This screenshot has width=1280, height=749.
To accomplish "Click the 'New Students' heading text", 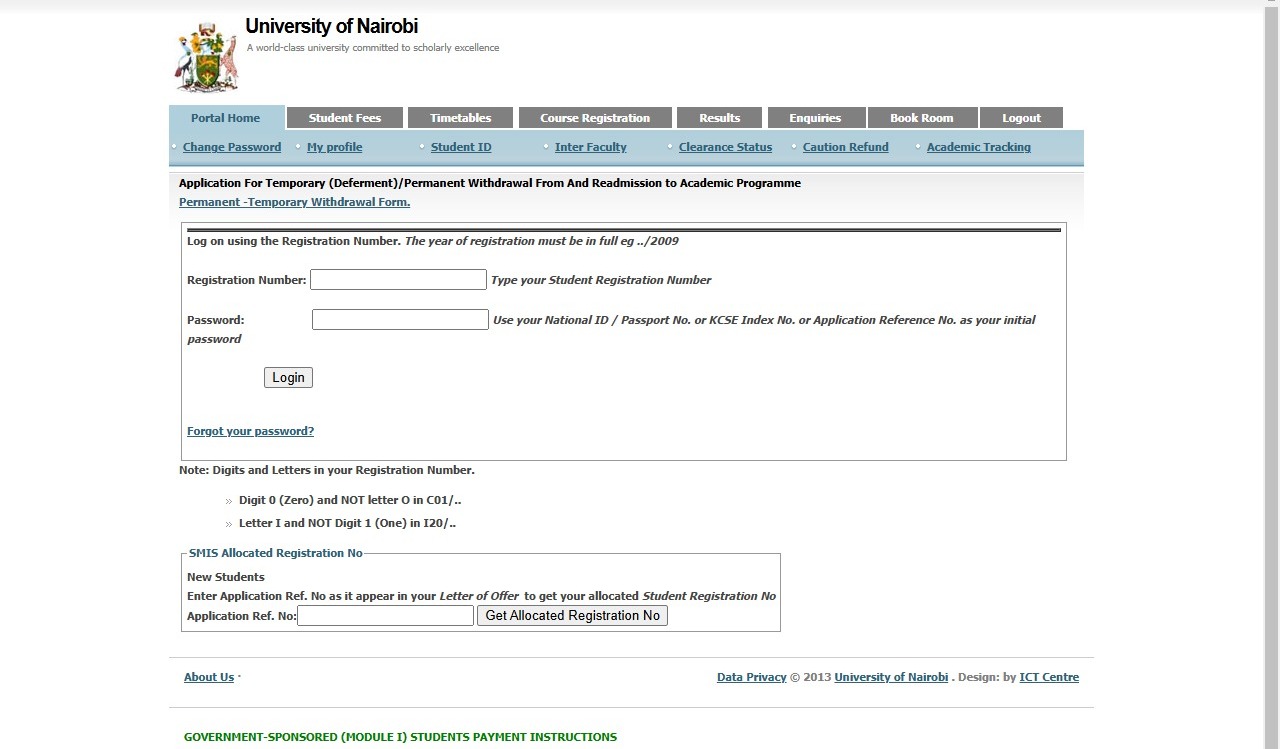I will 226,577.
